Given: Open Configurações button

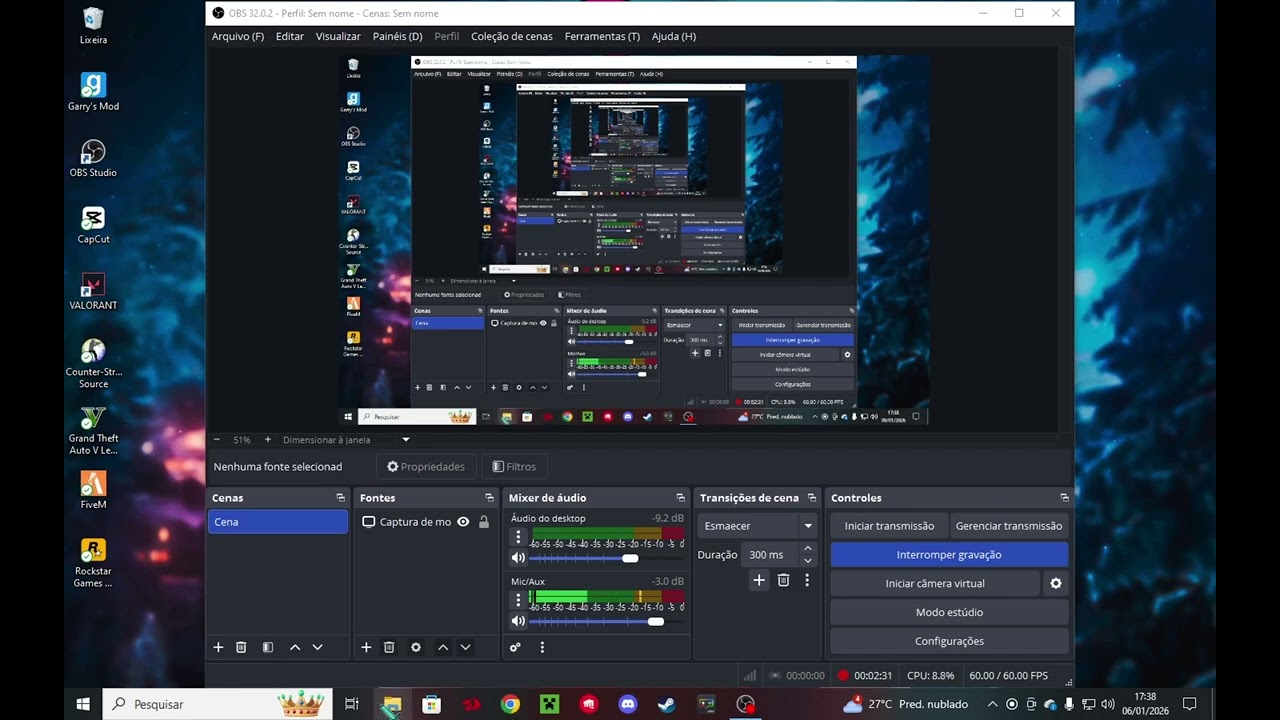Looking at the screenshot, I should pos(949,641).
